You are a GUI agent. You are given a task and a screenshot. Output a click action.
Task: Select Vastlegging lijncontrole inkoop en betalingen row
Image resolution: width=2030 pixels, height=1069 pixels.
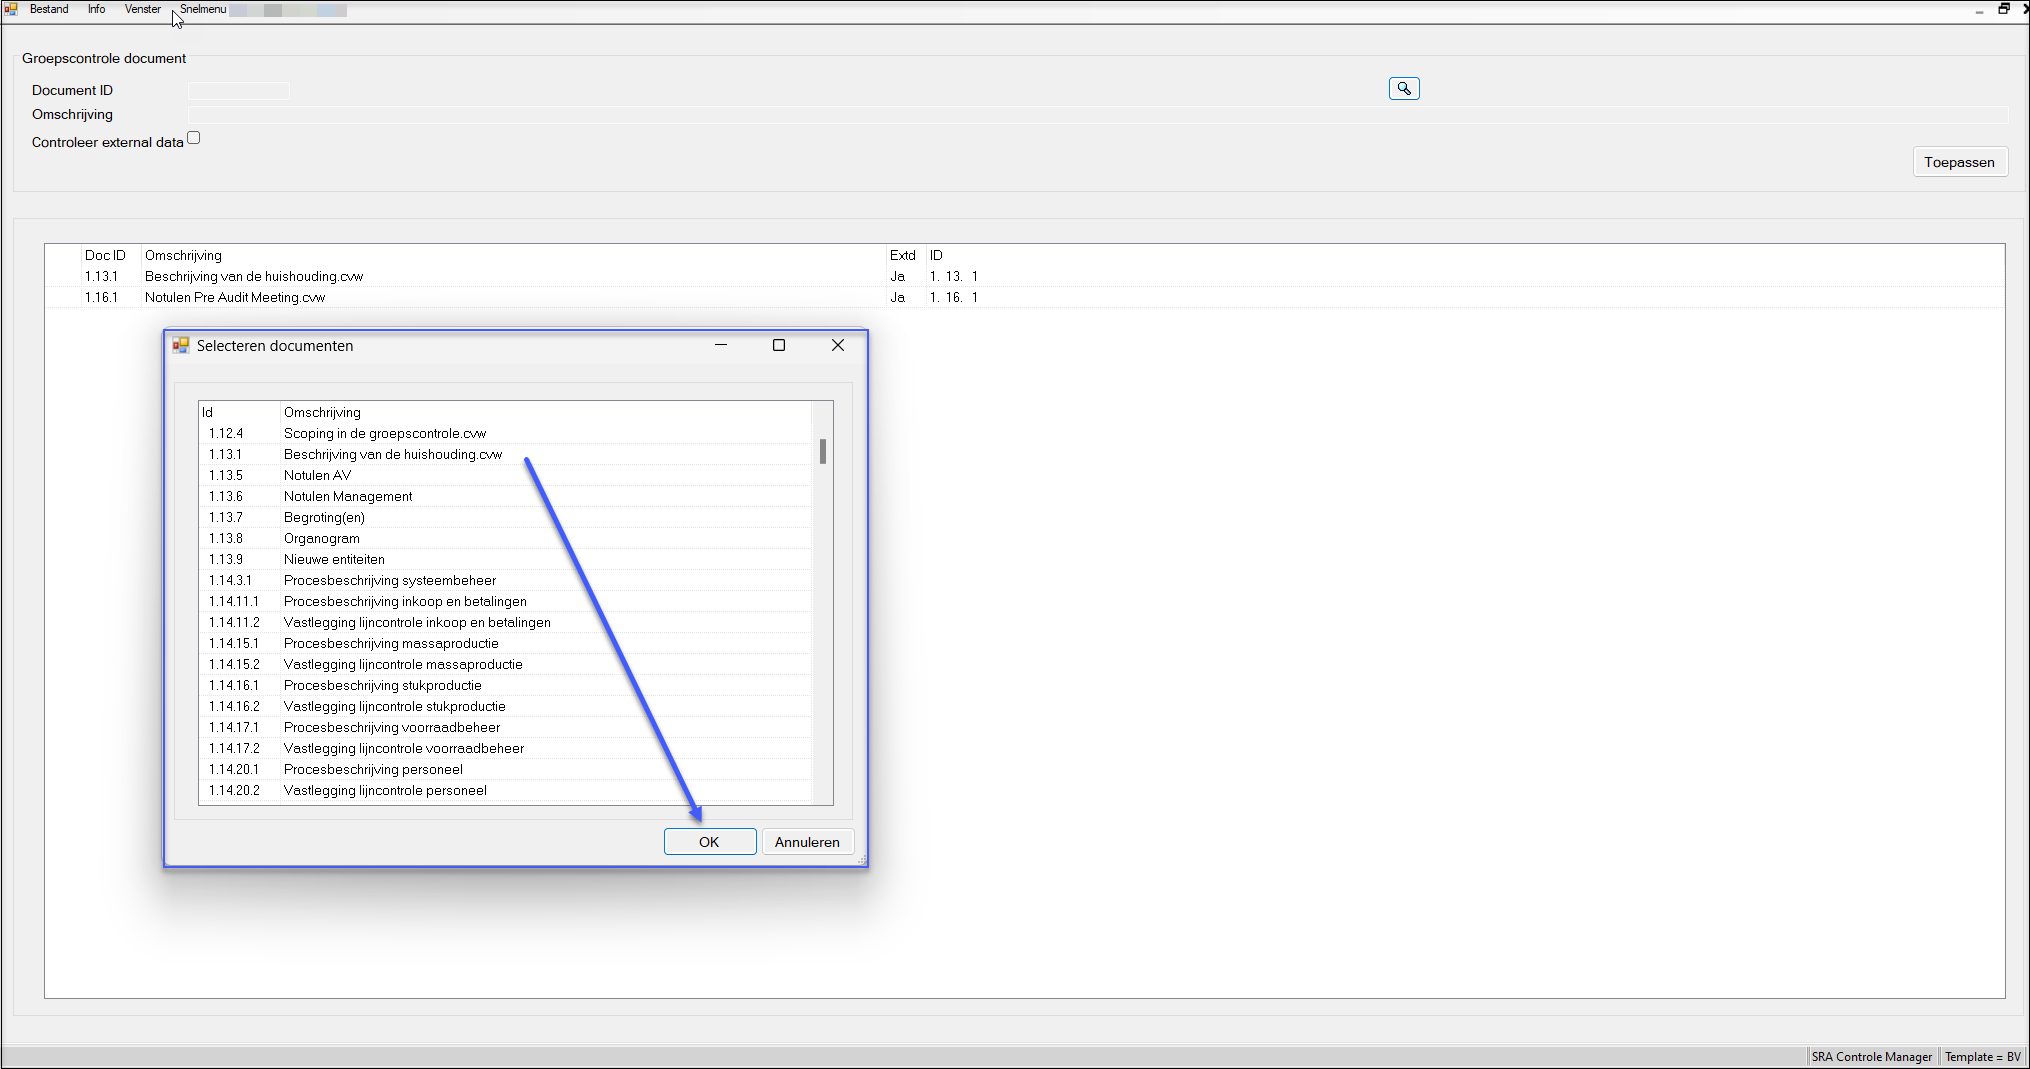click(x=505, y=623)
